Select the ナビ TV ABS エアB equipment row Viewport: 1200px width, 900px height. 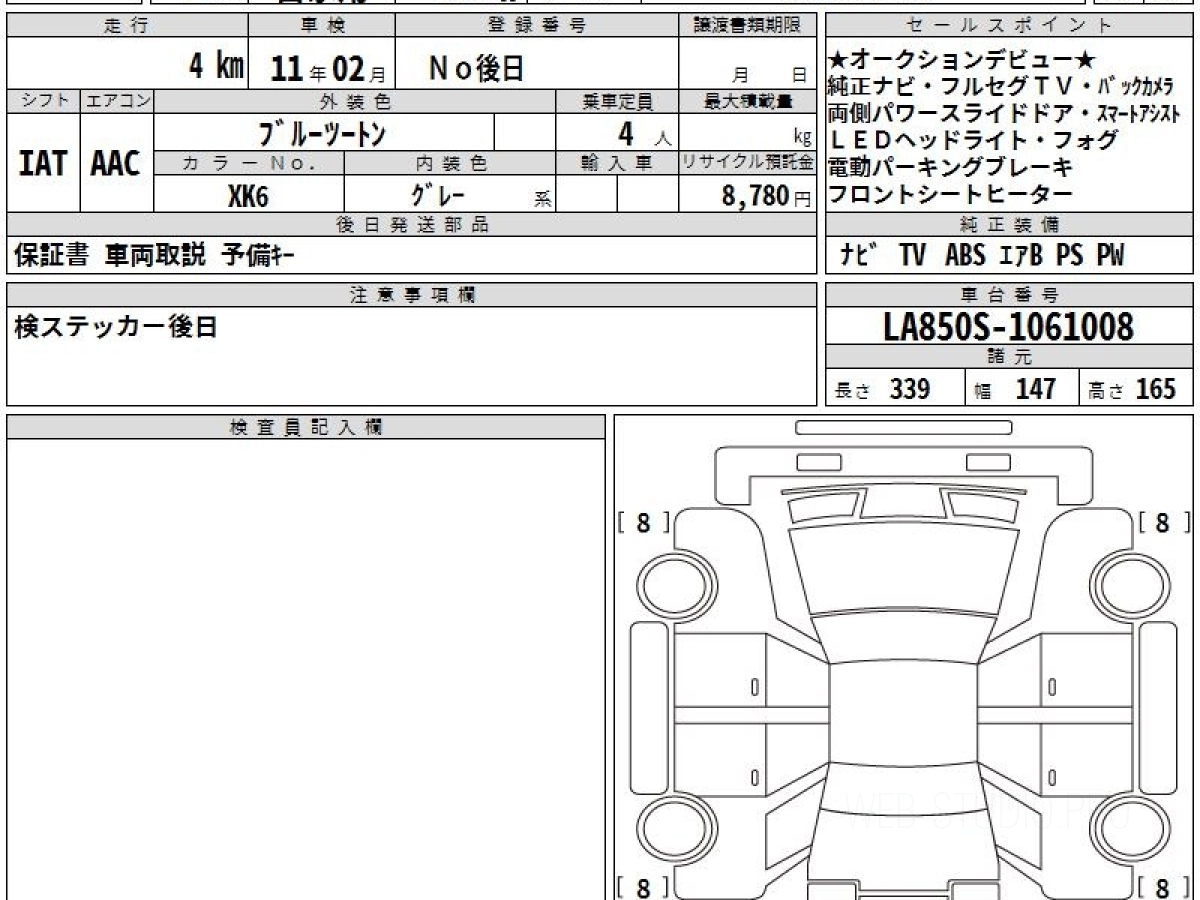click(x=983, y=256)
